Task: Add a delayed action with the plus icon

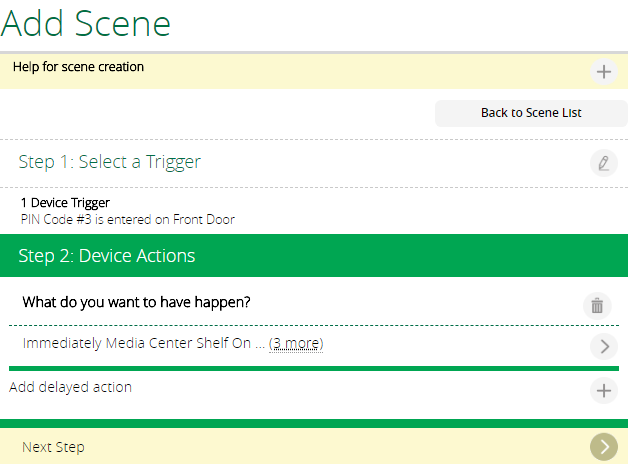Action: pos(603,391)
